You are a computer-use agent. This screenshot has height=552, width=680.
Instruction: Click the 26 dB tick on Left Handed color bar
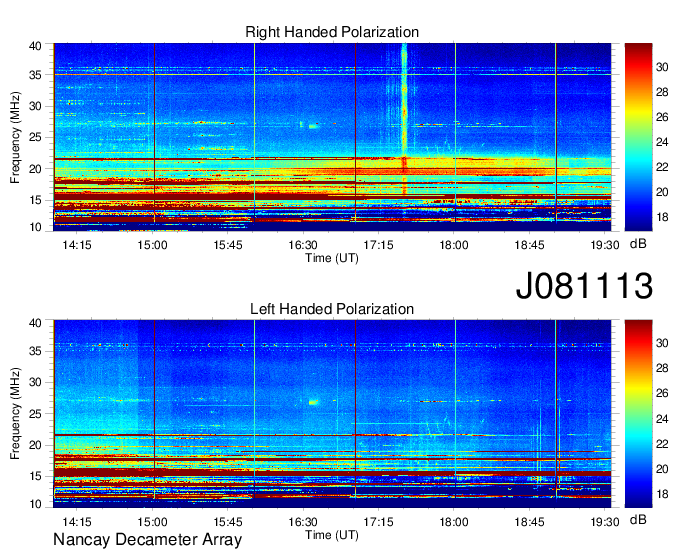(662, 393)
